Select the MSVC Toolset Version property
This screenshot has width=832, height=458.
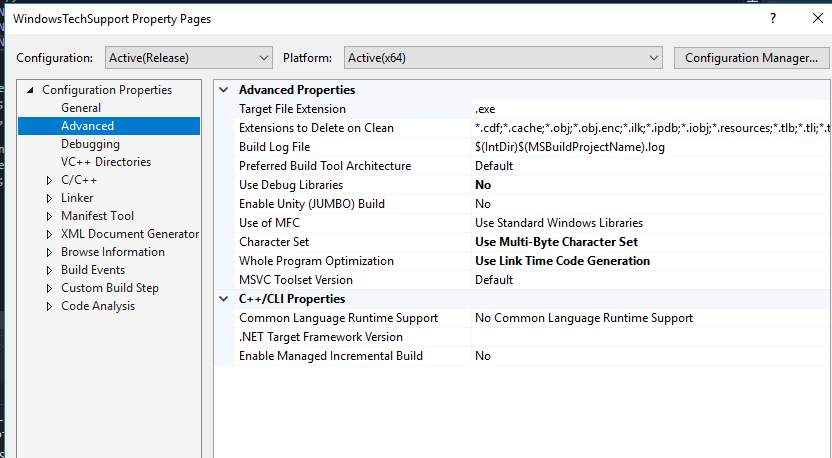[x=296, y=280]
